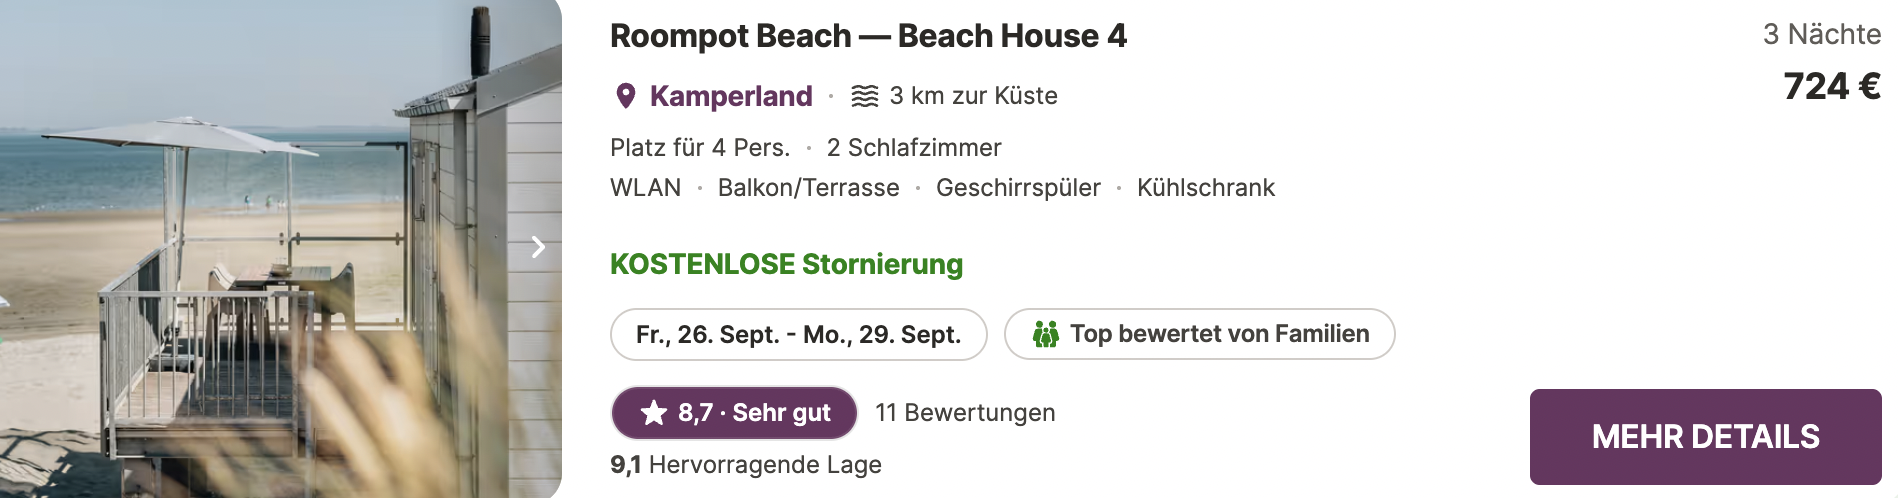
Task: Click the family icon in Top bewertet pill
Action: pyautogui.click(x=1045, y=334)
